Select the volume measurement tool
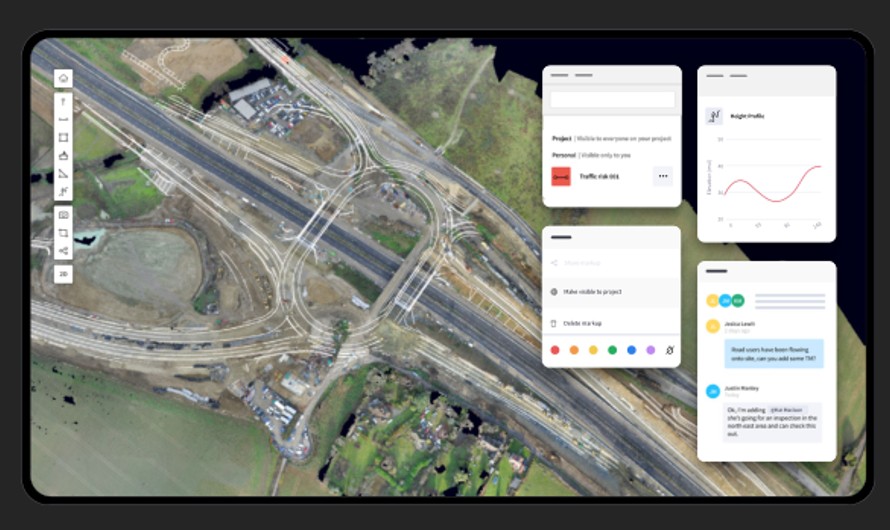The width and height of the screenshot is (890, 530). (63, 155)
